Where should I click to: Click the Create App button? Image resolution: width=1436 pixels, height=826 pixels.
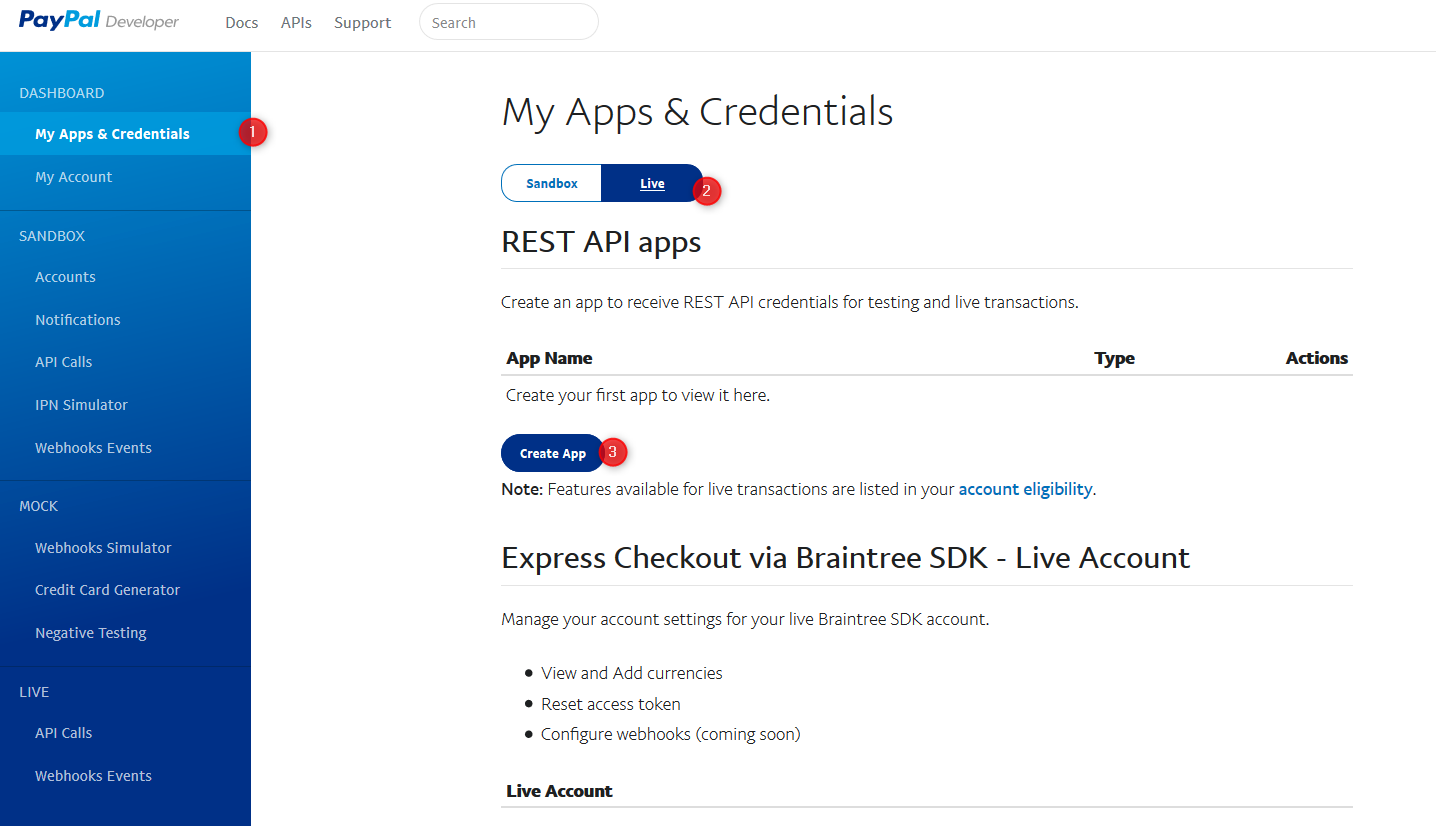(553, 453)
